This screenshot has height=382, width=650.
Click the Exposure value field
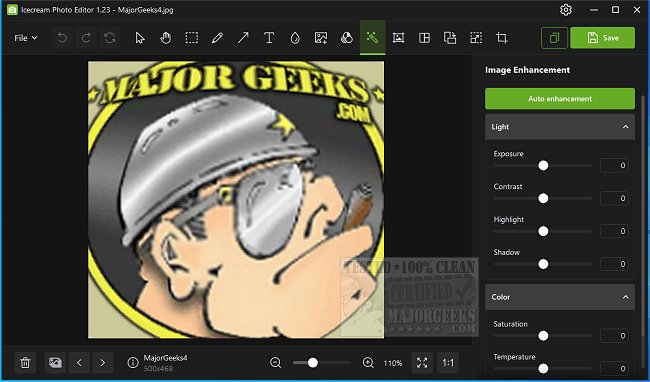[x=614, y=166]
